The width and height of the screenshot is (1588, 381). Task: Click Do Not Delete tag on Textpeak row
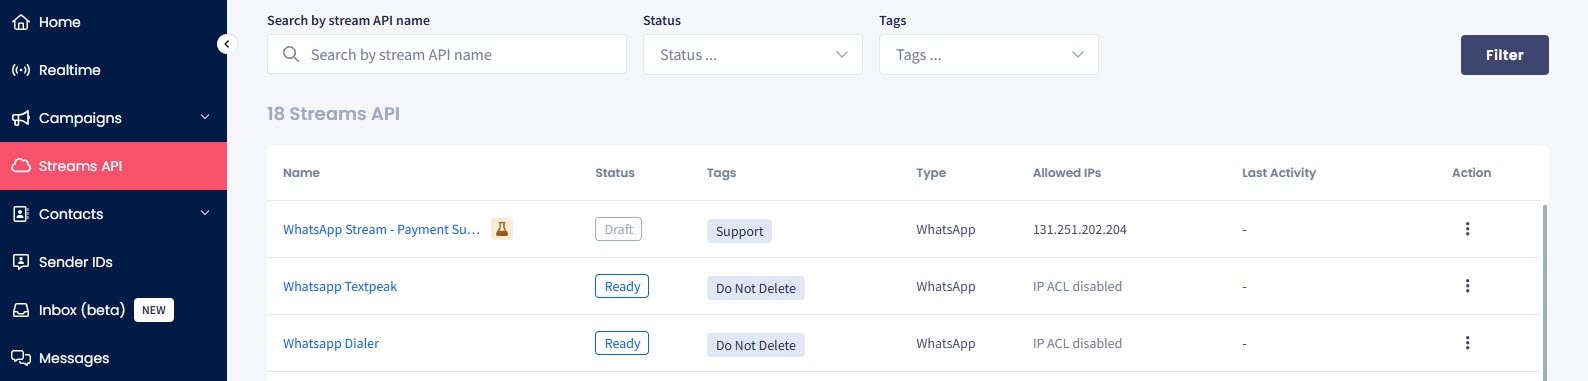click(756, 288)
